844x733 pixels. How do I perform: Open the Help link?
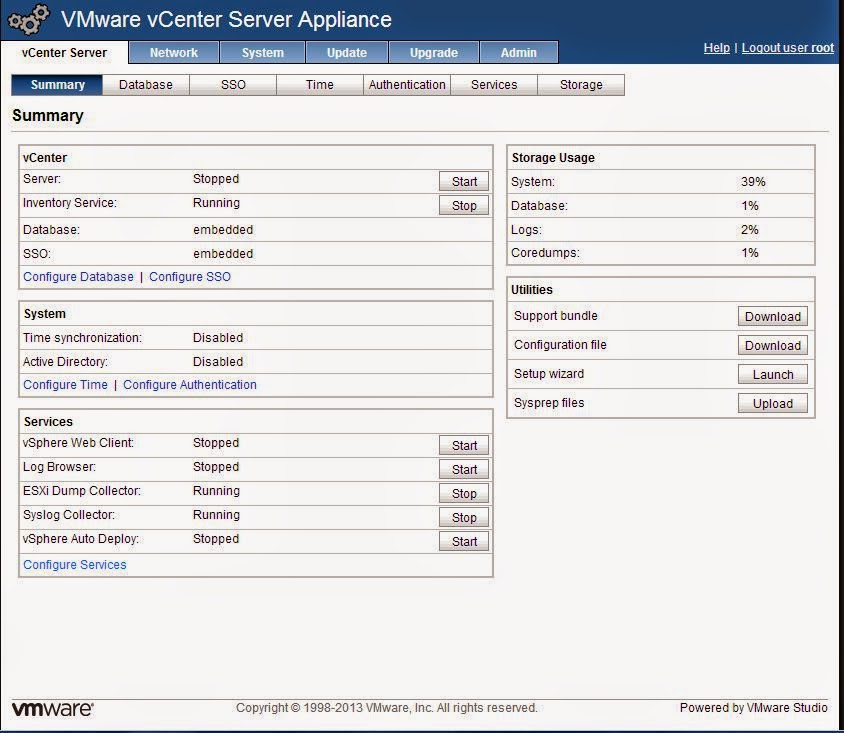click(x=716, y=48)
